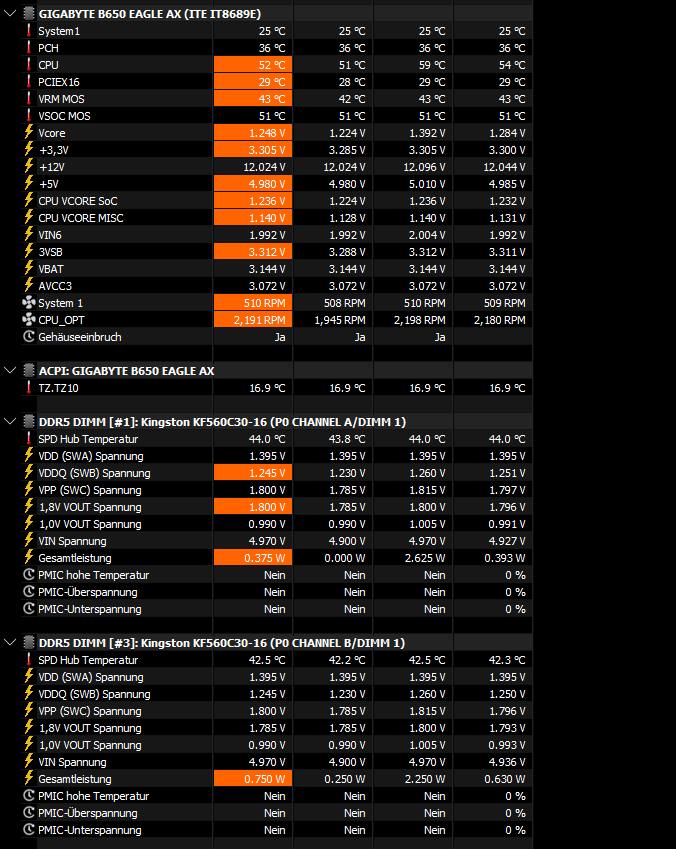Image resolution: width=676 pixels, height=849 pixels.
Task: Click the chip icon beside GIGABYTE B650 EAGLE AX (ITE IT8689E)
Action: [x=29, y=14]
